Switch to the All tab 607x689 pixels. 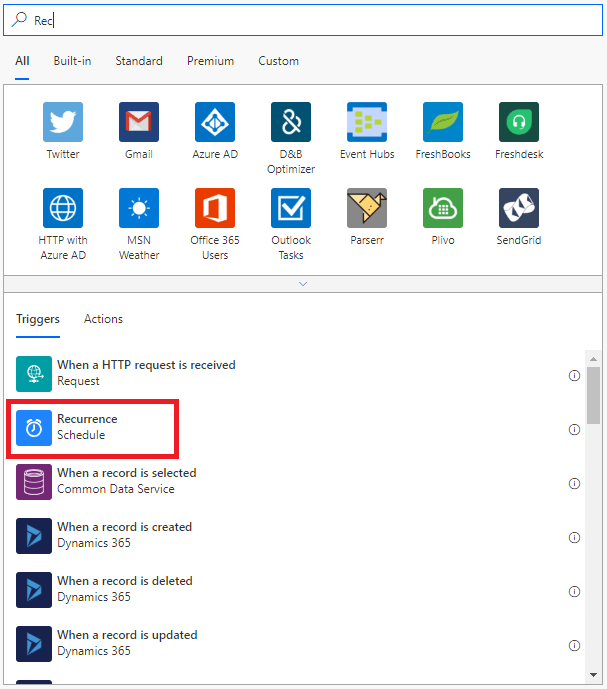click(x=22, y=61)
